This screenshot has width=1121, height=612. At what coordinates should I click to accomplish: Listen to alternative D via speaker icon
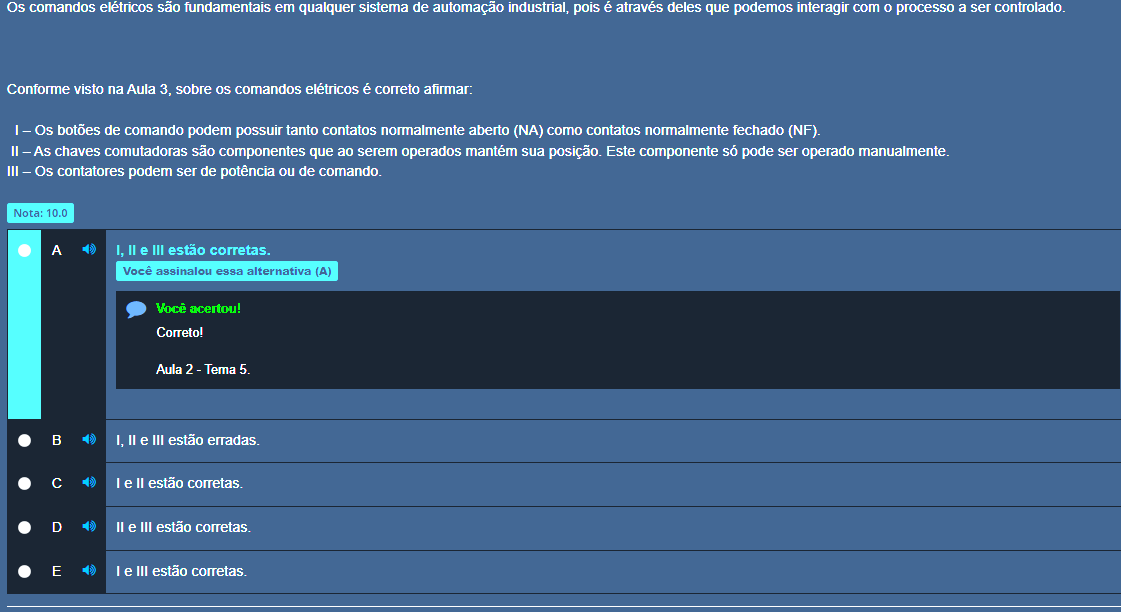click(x=89, y=527)
